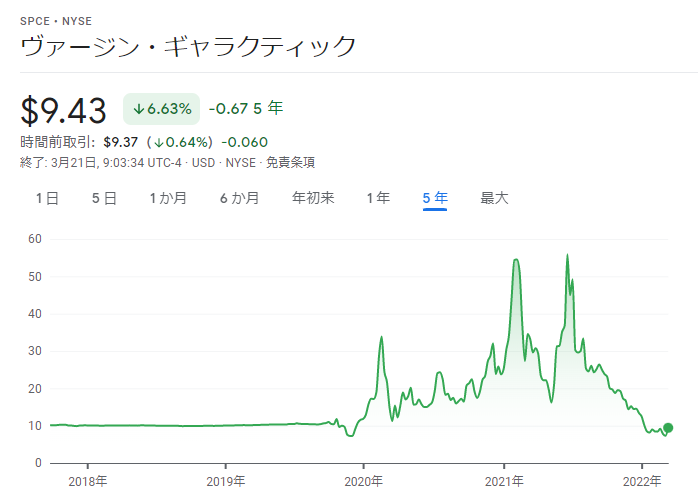Select the 5日 time range tab

(x=104, y=198)
